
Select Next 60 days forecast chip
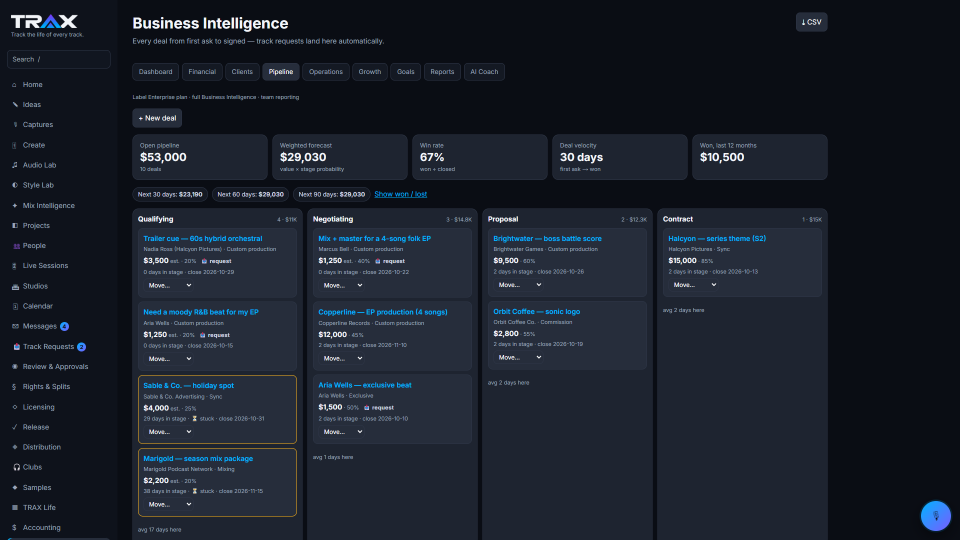click(250, 195)
